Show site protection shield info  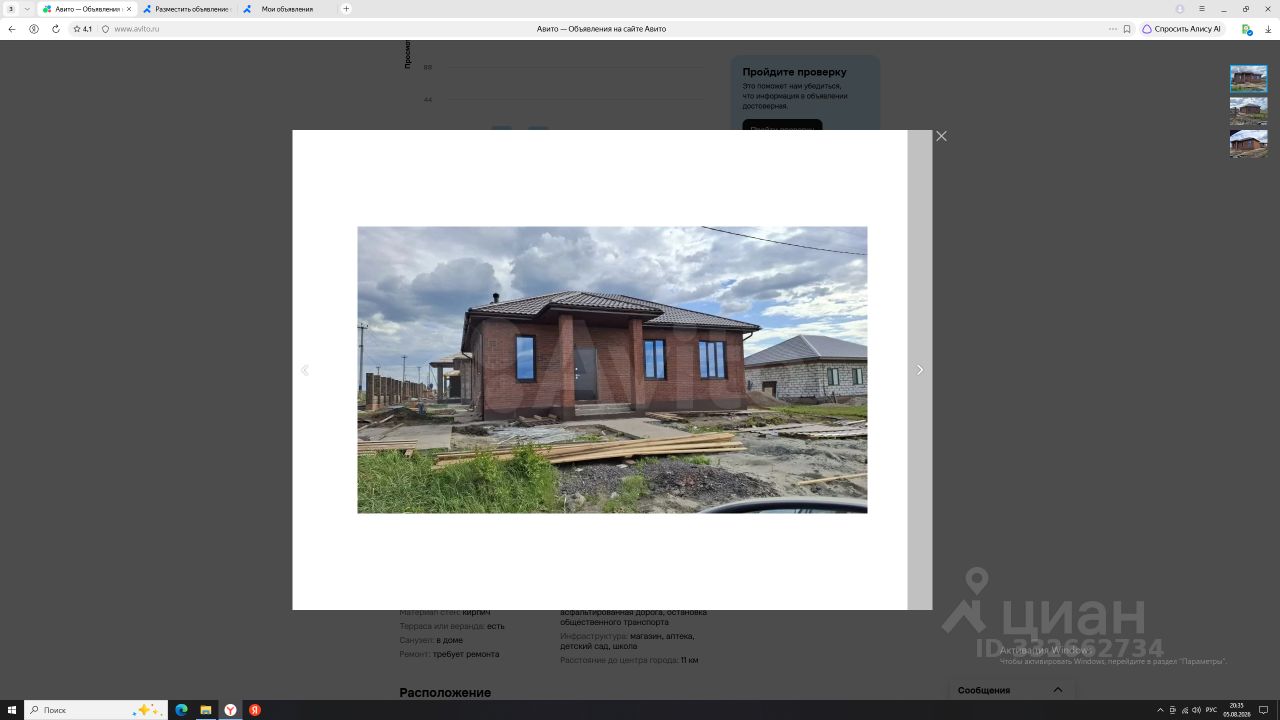tap(105, 29)
